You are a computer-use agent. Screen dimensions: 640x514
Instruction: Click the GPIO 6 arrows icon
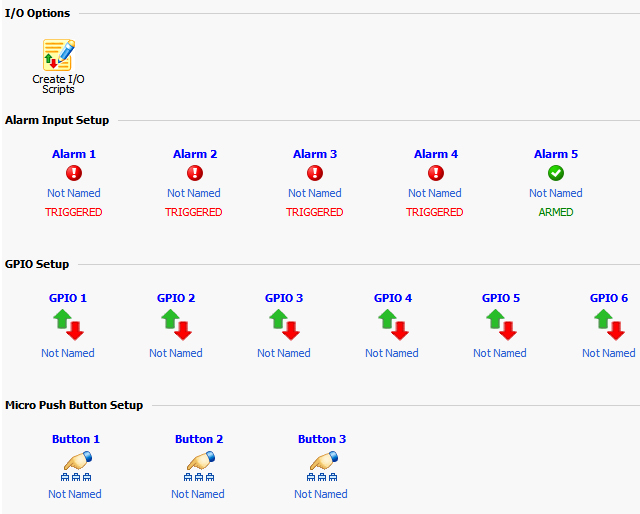pos(609,324)
